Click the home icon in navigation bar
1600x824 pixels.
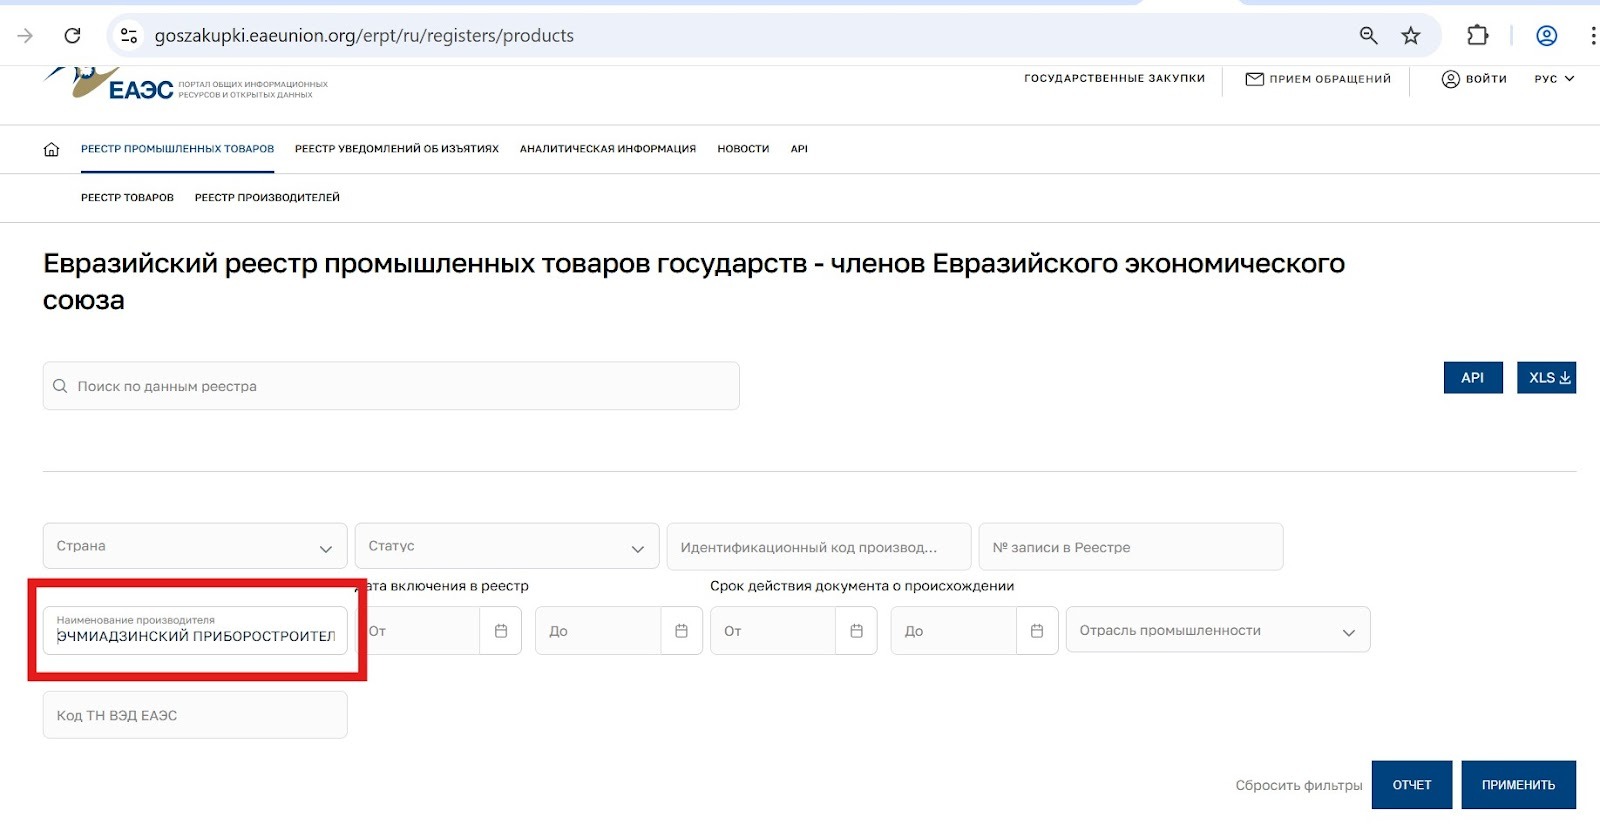[51, 149]
